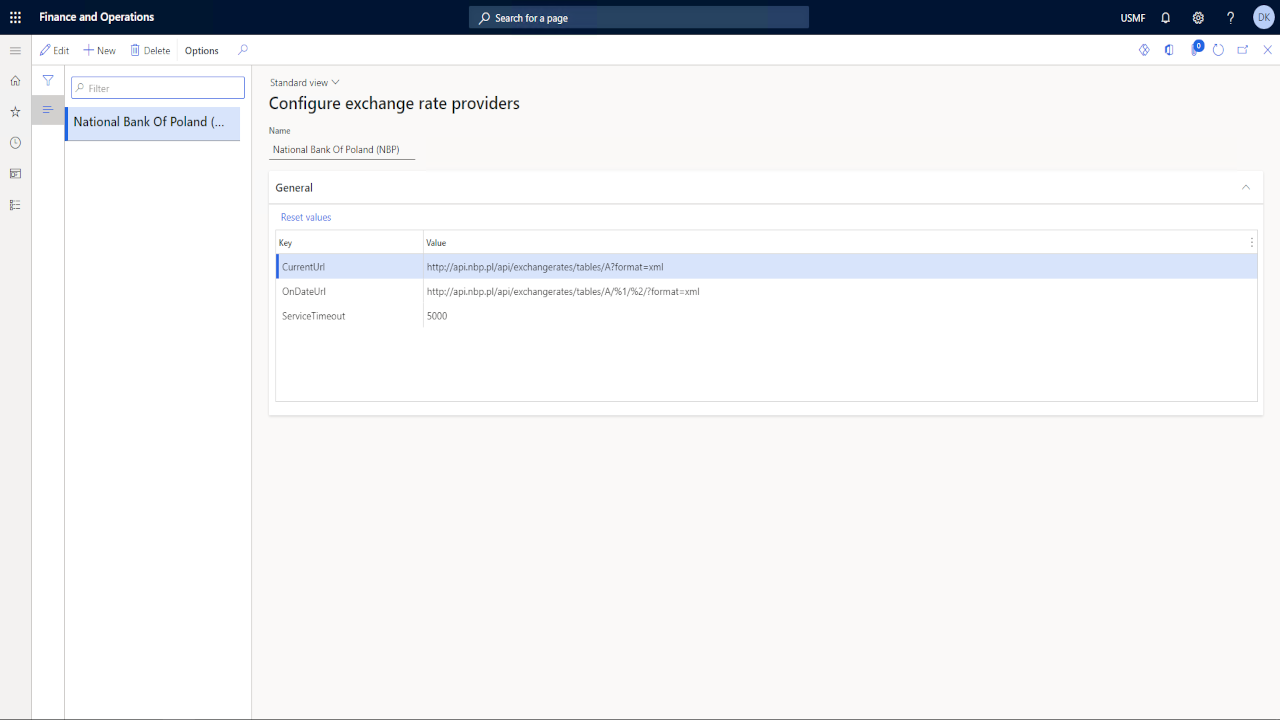Select the OnDateUrl key cell
This screenshot has height=720, width=1280.
[x=350, y=291]
